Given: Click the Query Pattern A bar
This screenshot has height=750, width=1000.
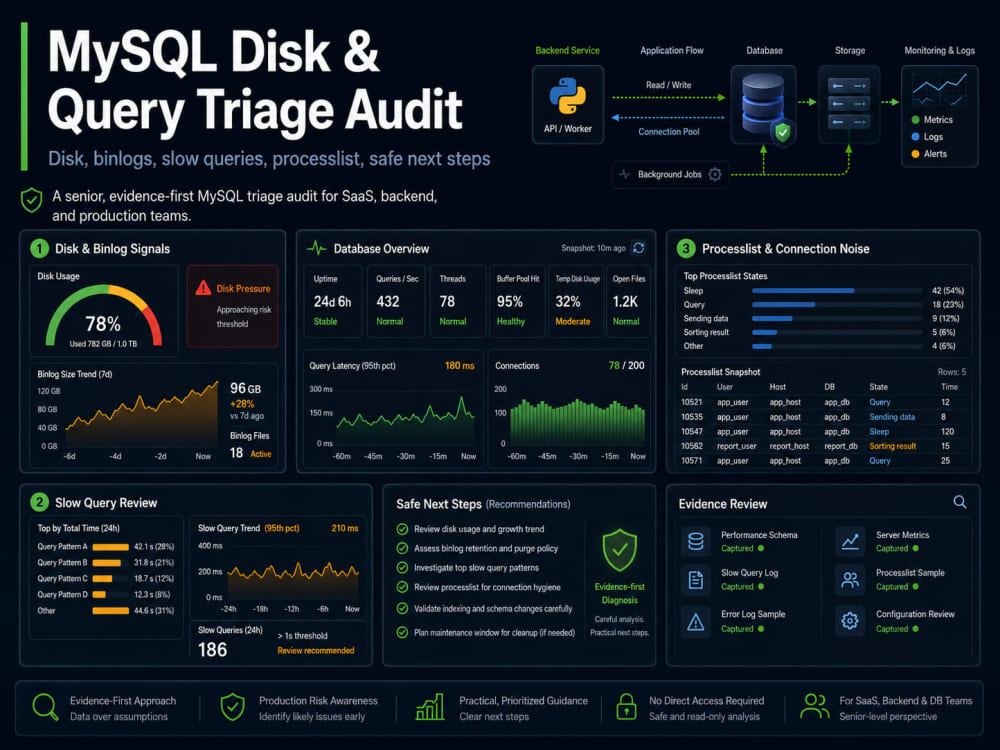Looking at the screenshot, I should pos(110,547).
